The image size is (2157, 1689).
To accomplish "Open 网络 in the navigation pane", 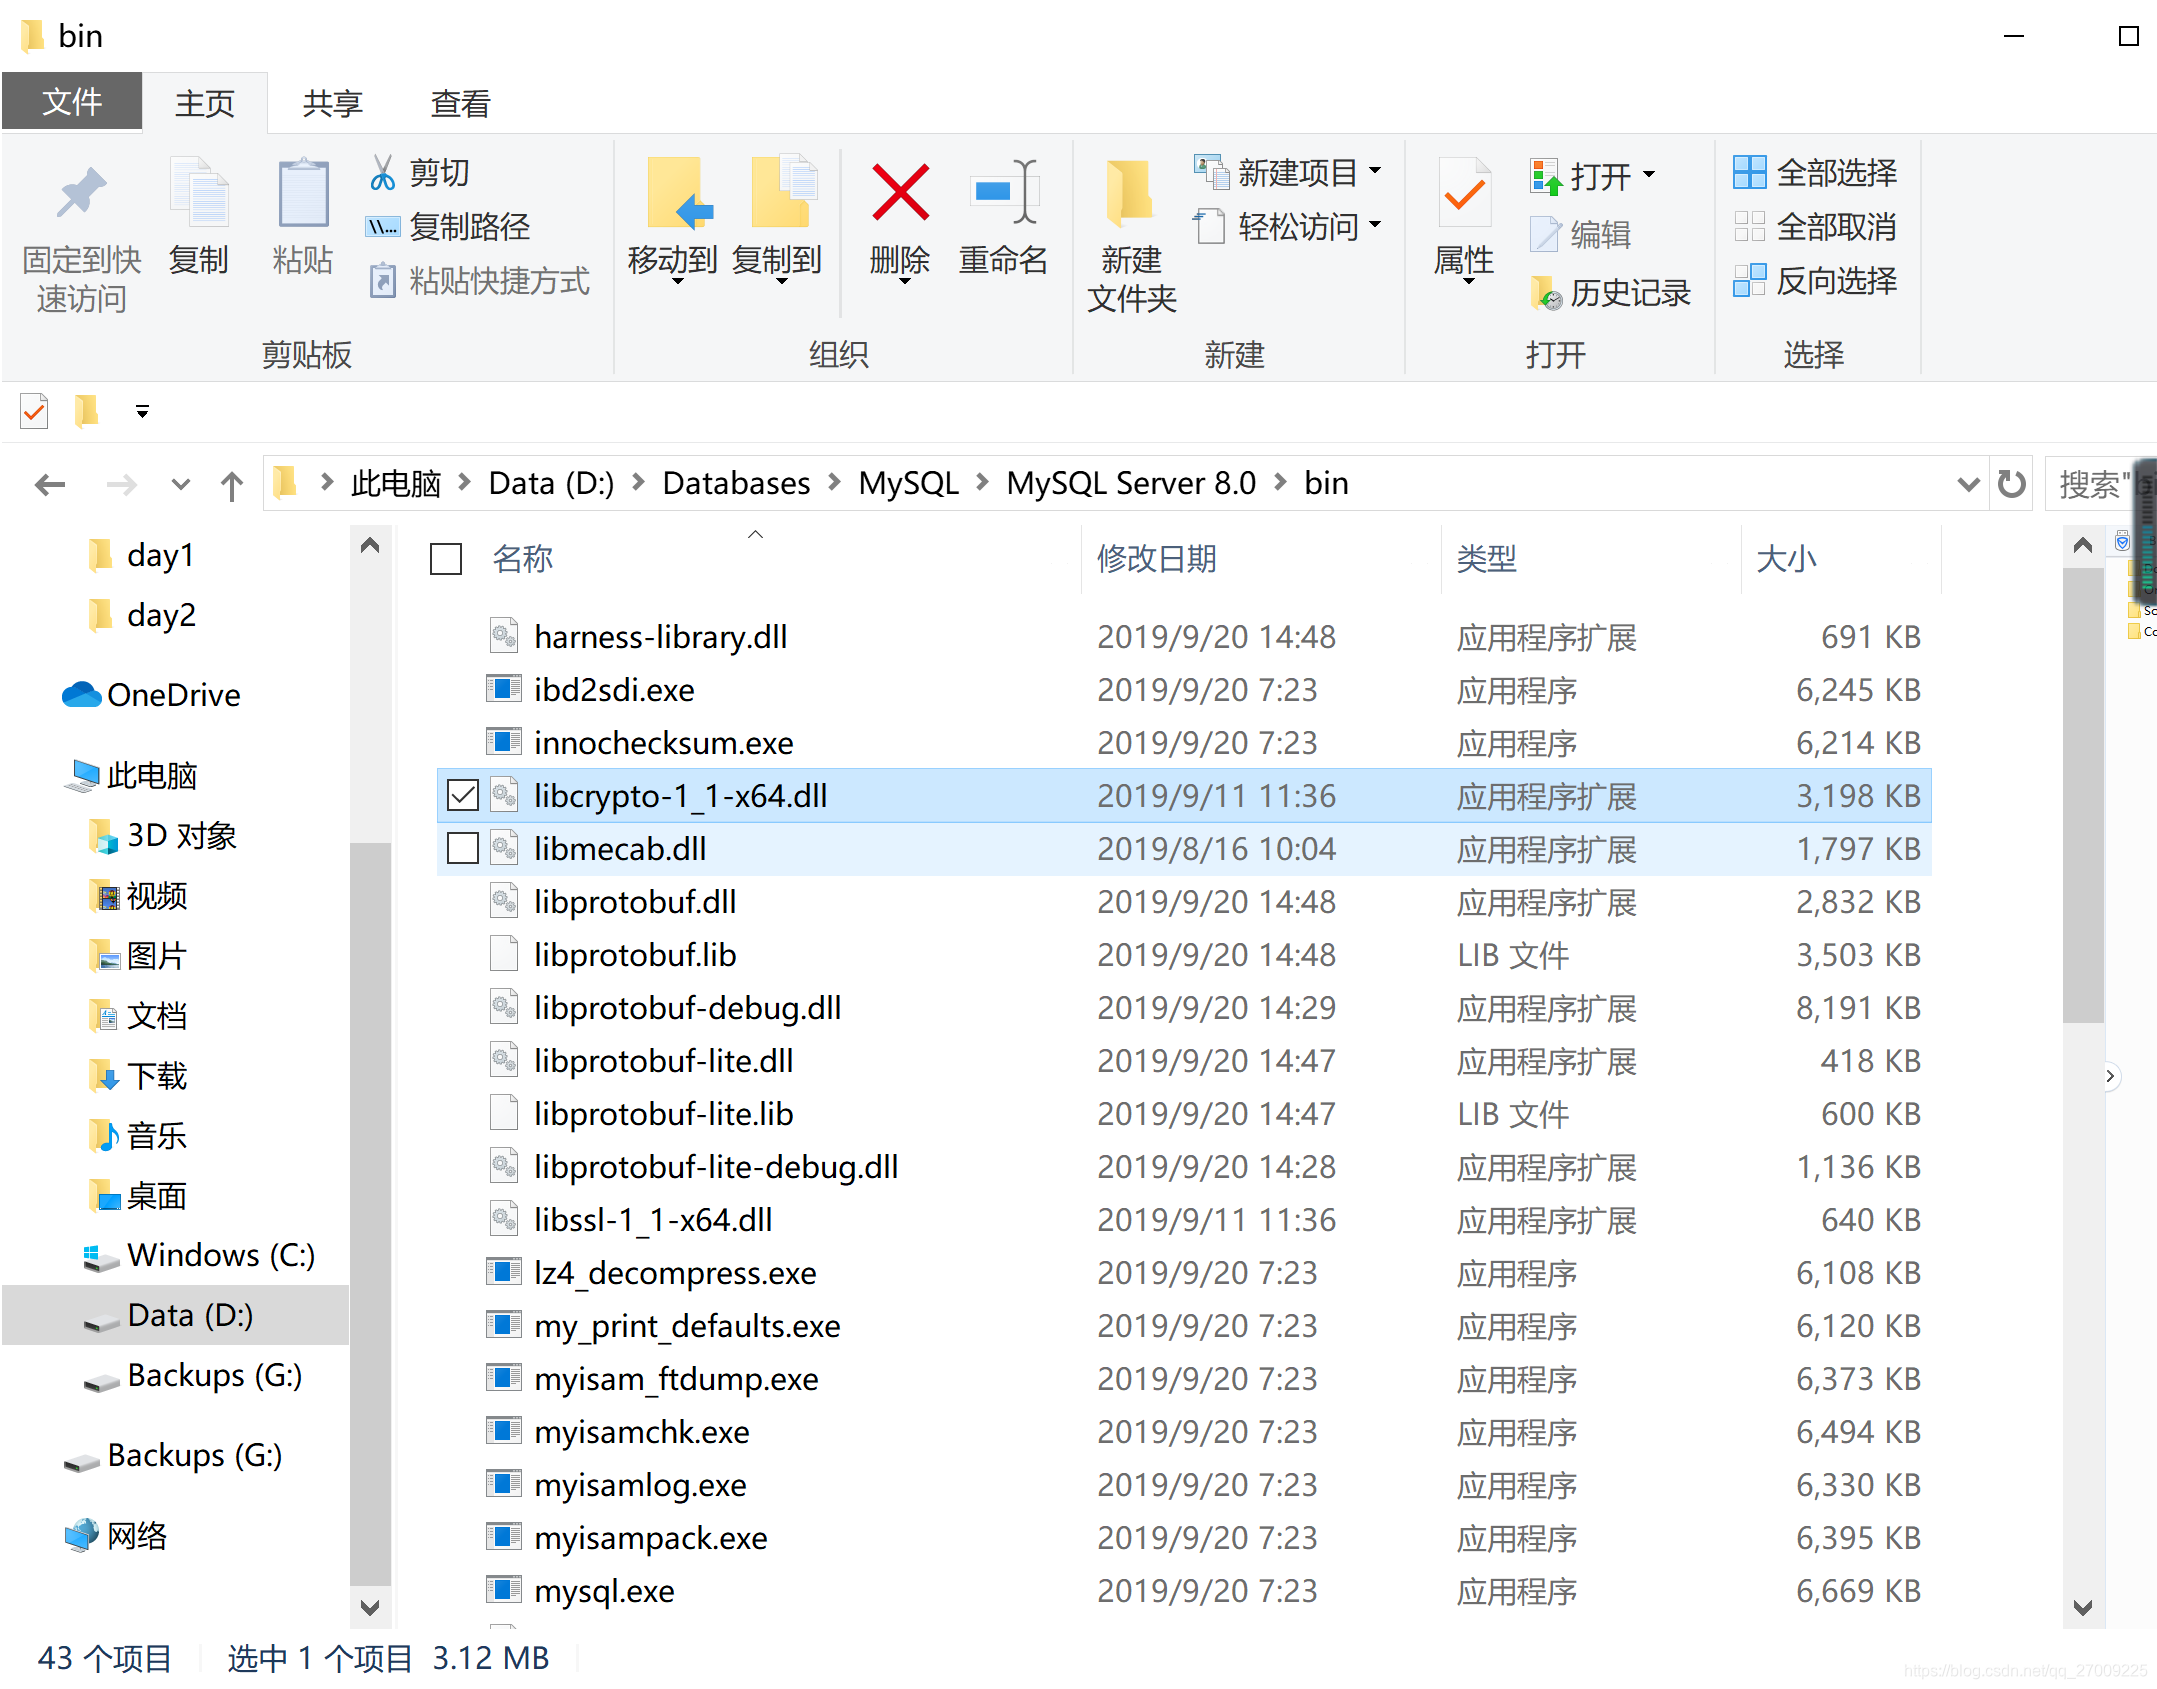I will [x=115, y=1535].
